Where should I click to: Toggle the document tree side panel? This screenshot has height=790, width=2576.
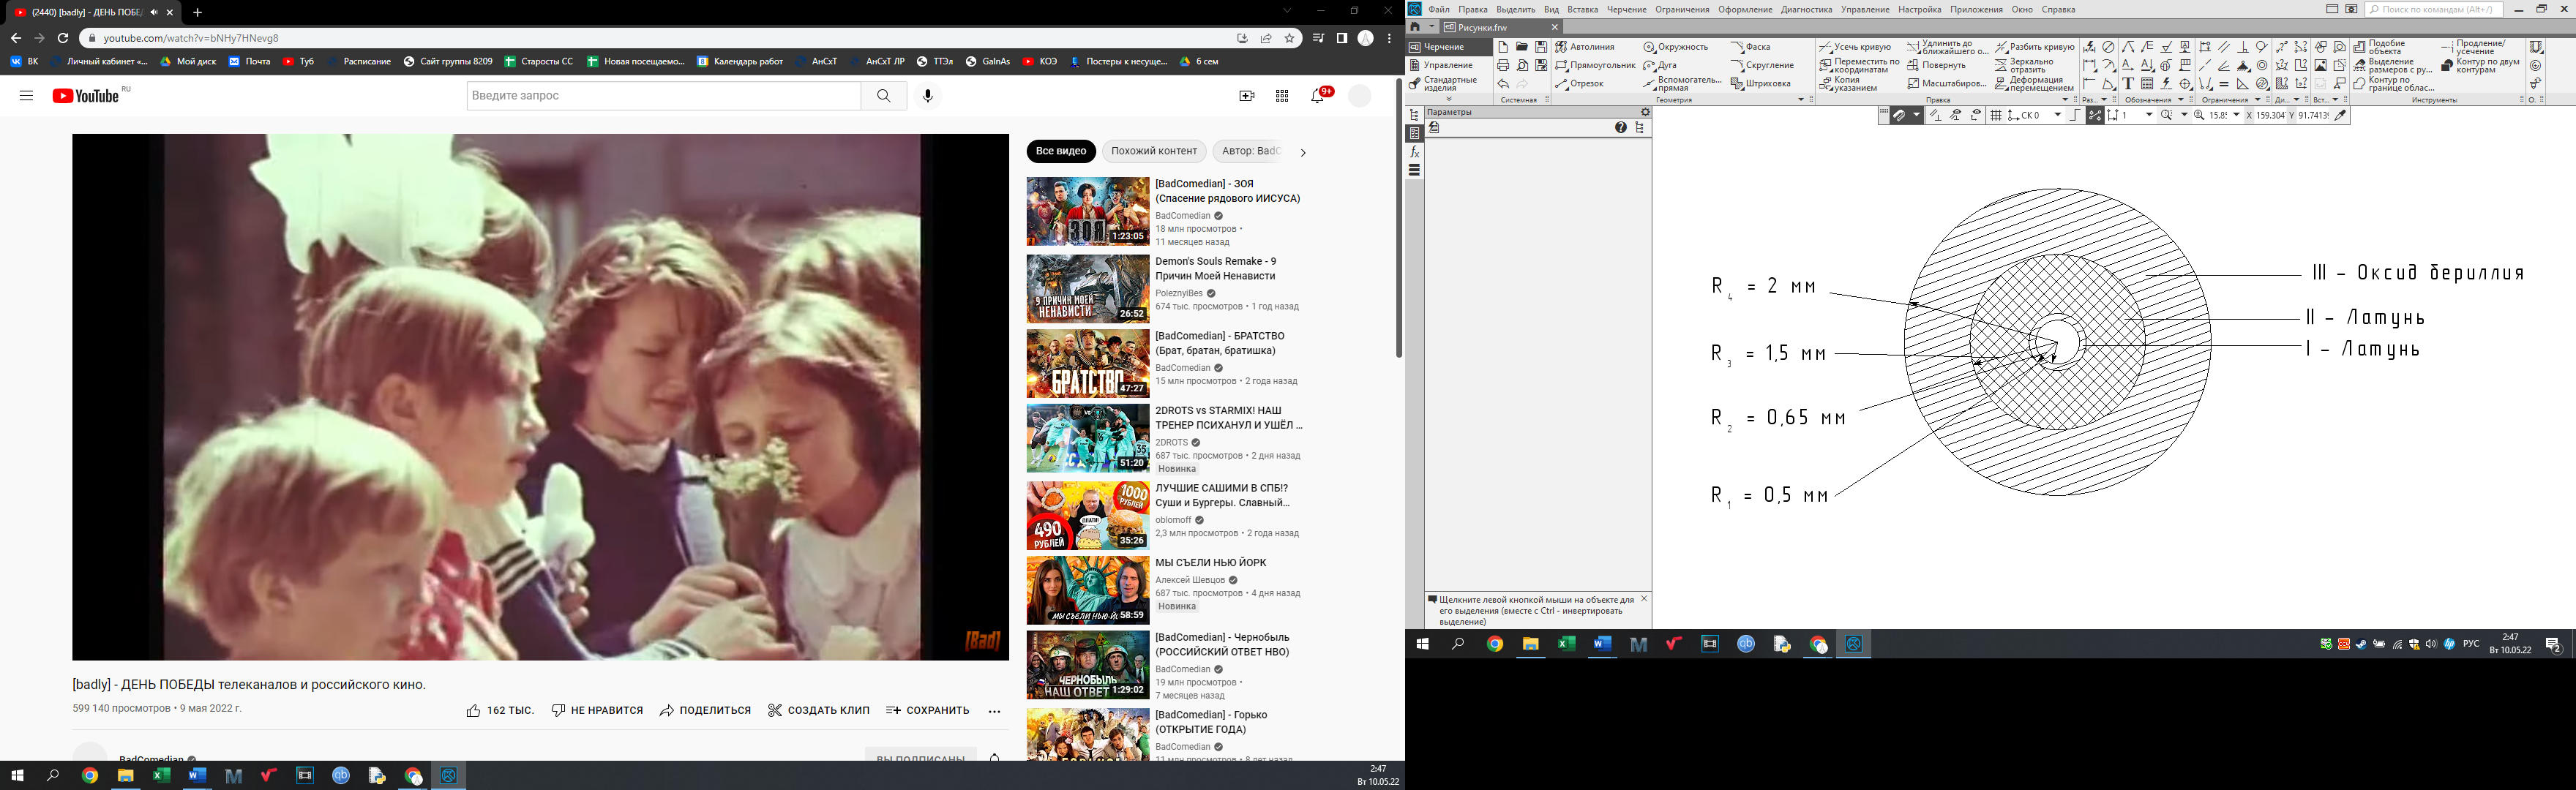click(x=1414, y=115)
